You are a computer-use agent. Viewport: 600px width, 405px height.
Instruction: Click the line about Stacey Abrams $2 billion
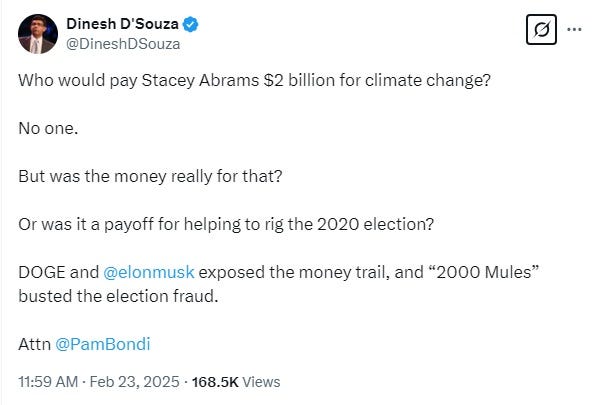(x=254, y=80)
